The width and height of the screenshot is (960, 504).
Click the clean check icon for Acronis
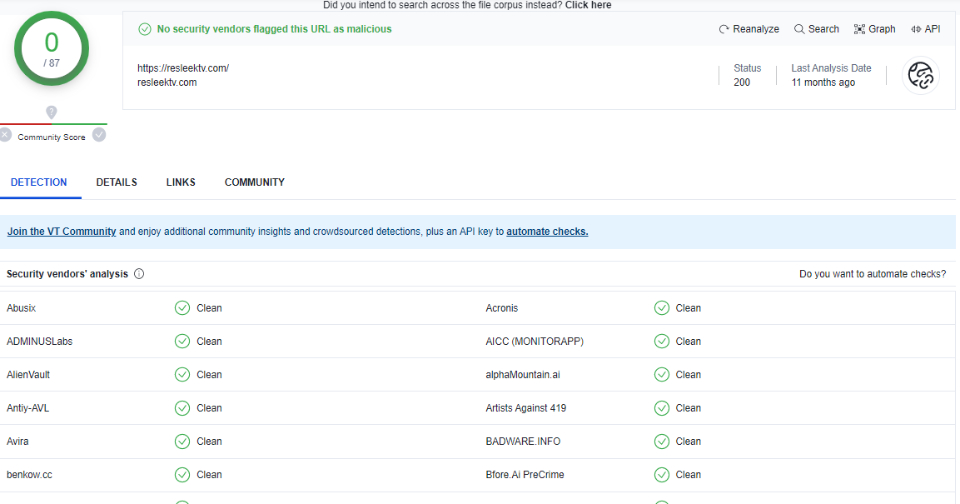pos(662,308)
